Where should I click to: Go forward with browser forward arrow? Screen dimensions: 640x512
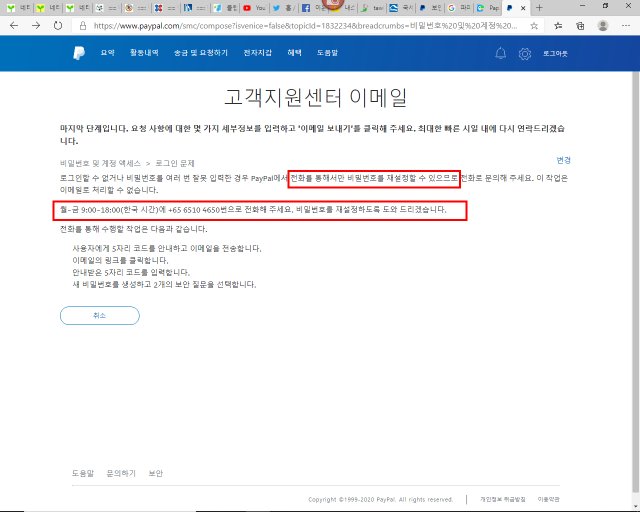[x=36, y=26]
